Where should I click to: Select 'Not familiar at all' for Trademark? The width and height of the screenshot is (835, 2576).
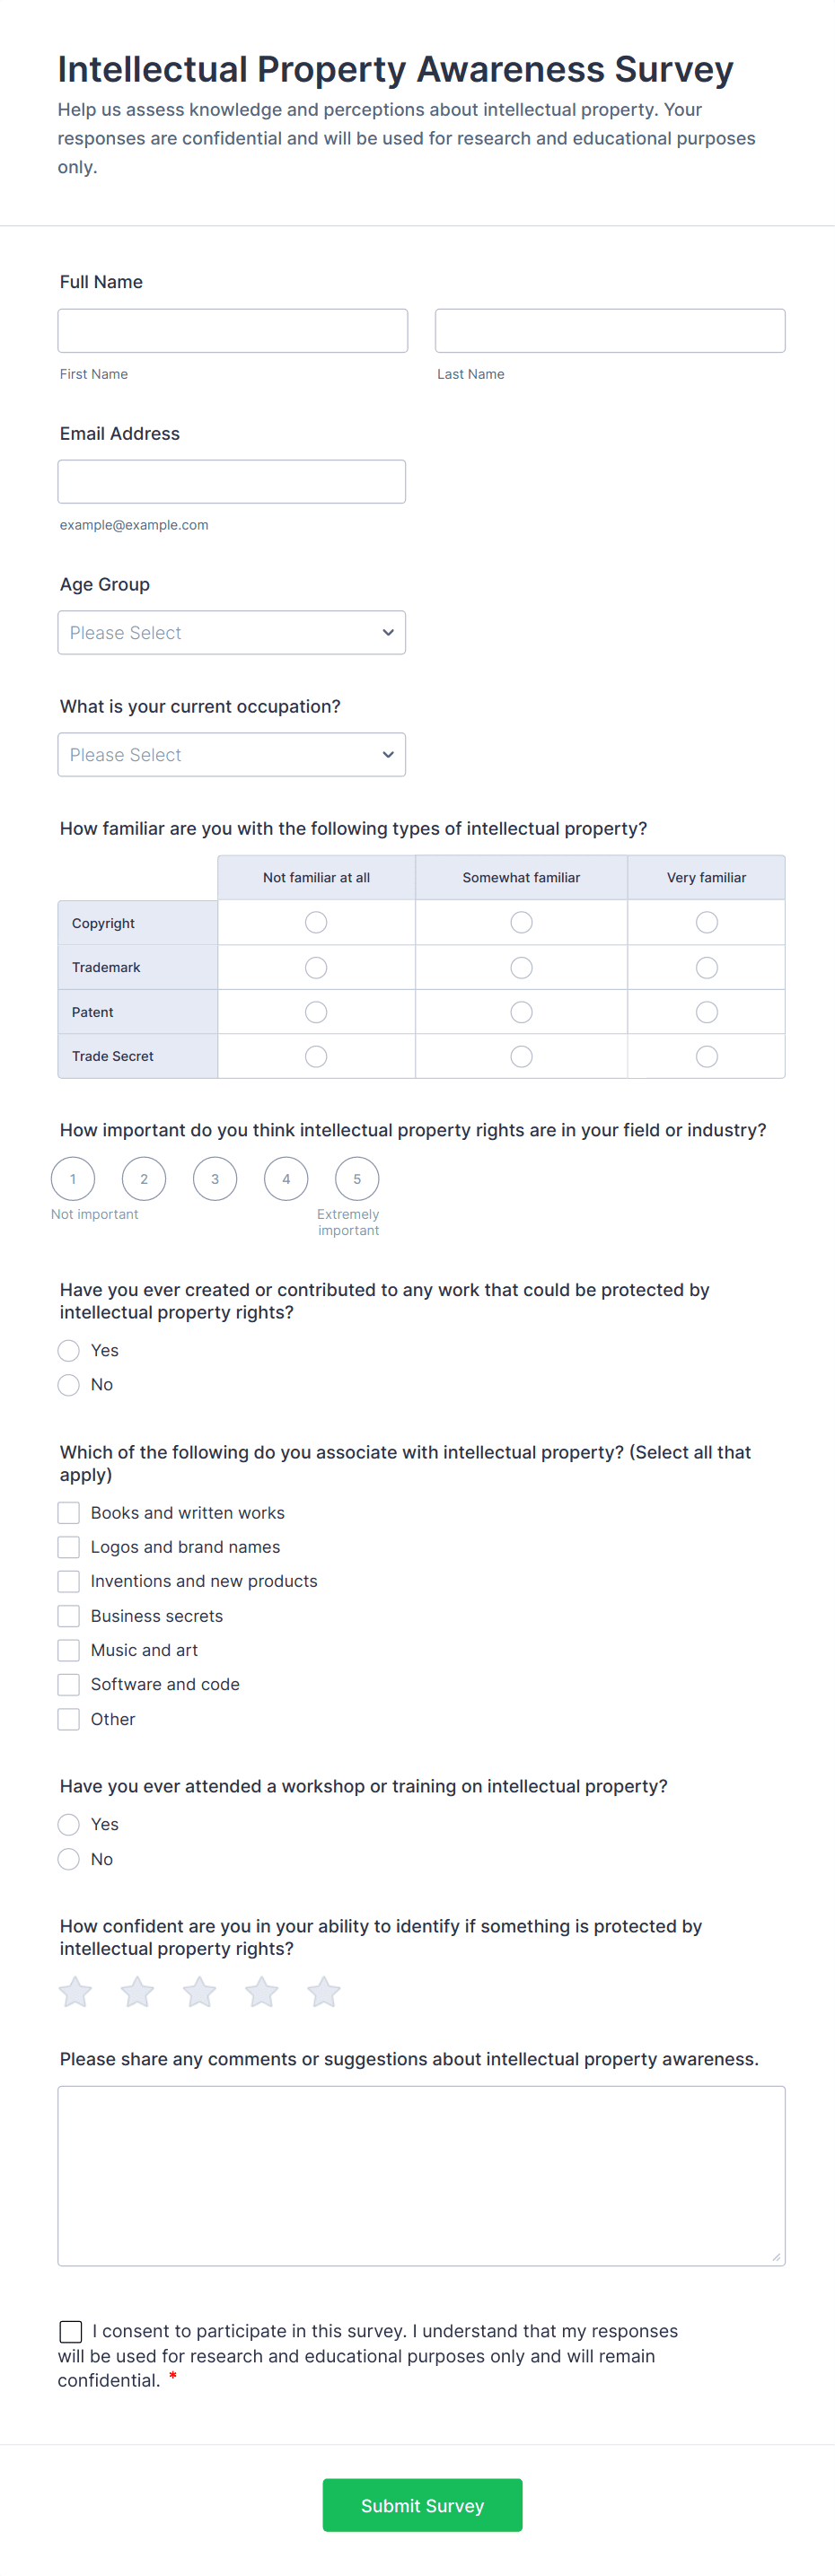tap(316, 967)
